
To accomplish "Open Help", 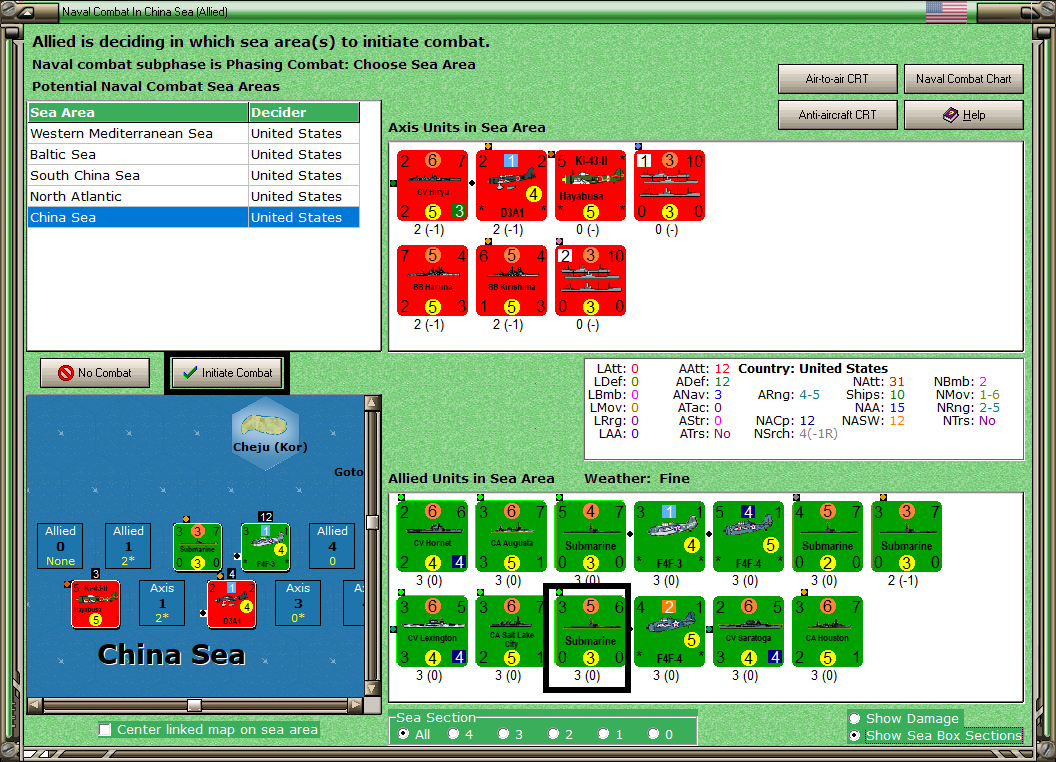I will (963, 115).
